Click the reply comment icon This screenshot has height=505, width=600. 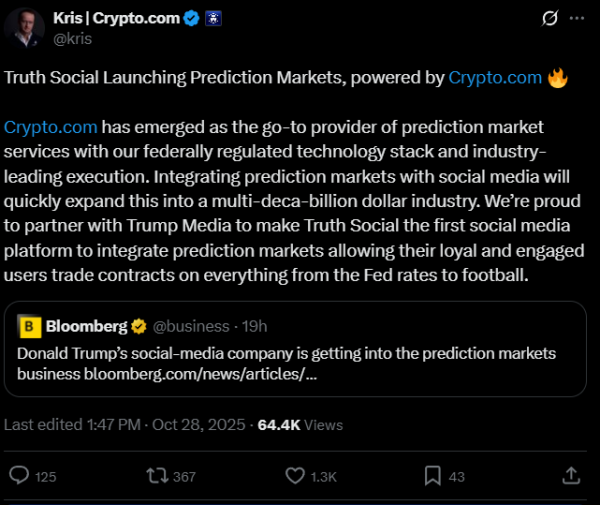[x=19, y=476]
